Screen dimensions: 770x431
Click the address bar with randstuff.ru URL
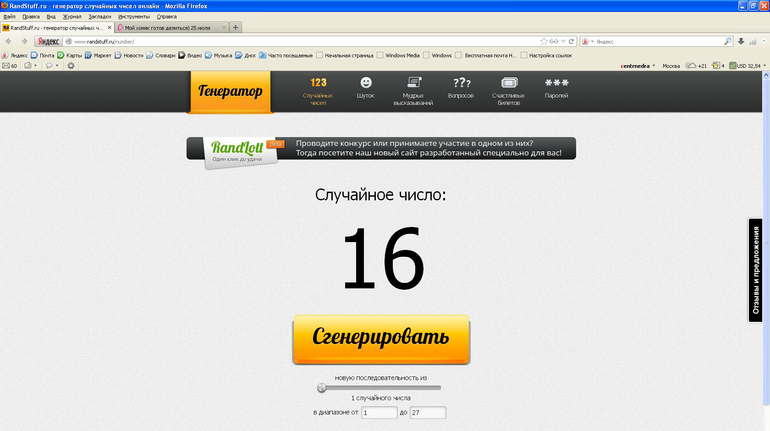tap(302, 42)
